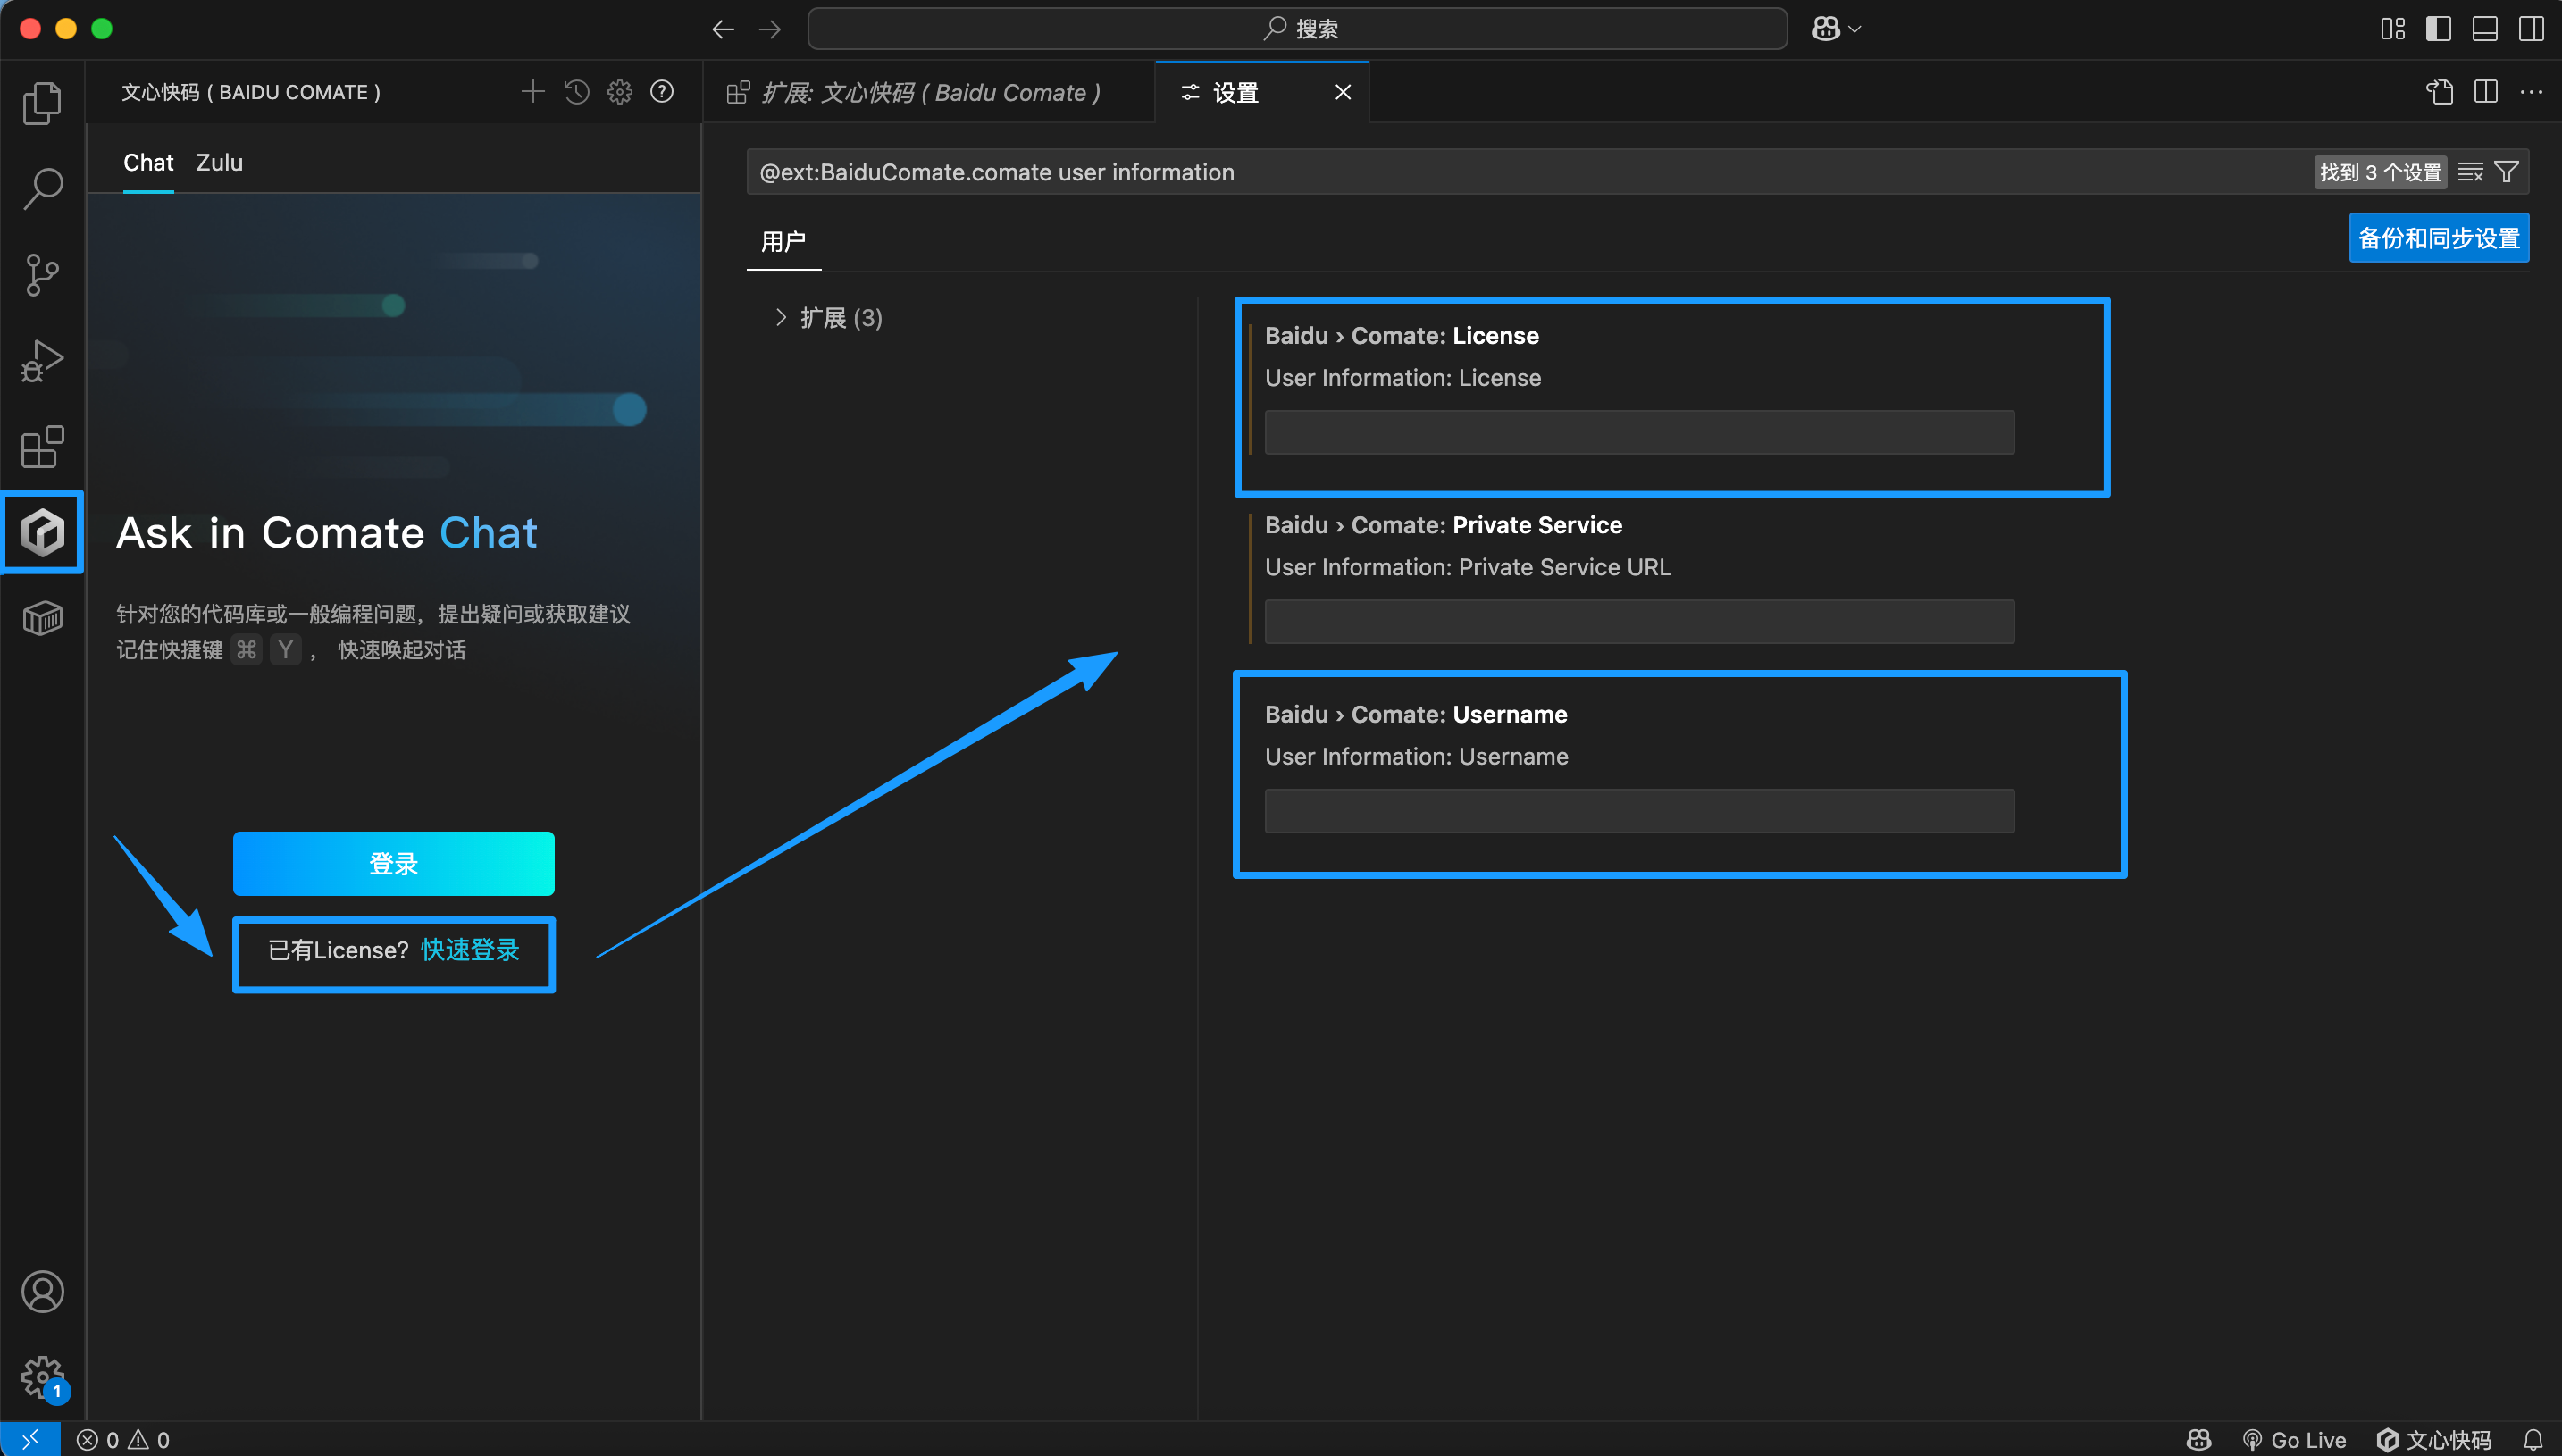Select the 设置 editor tab

[1234, 92]
